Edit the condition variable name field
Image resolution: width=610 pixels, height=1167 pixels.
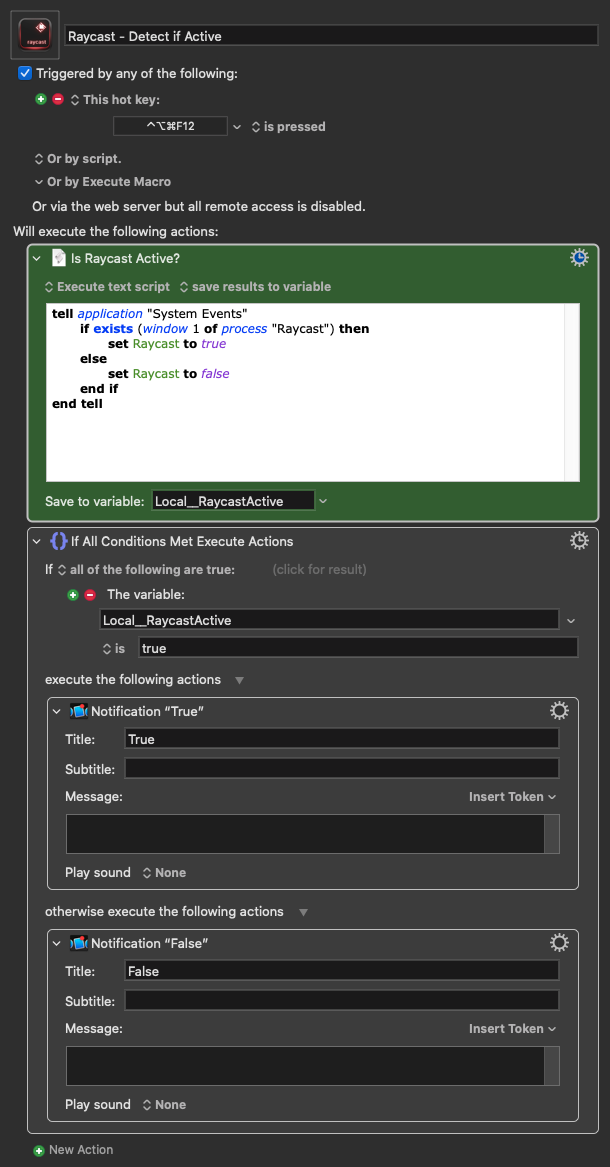(x=330, y=619)
